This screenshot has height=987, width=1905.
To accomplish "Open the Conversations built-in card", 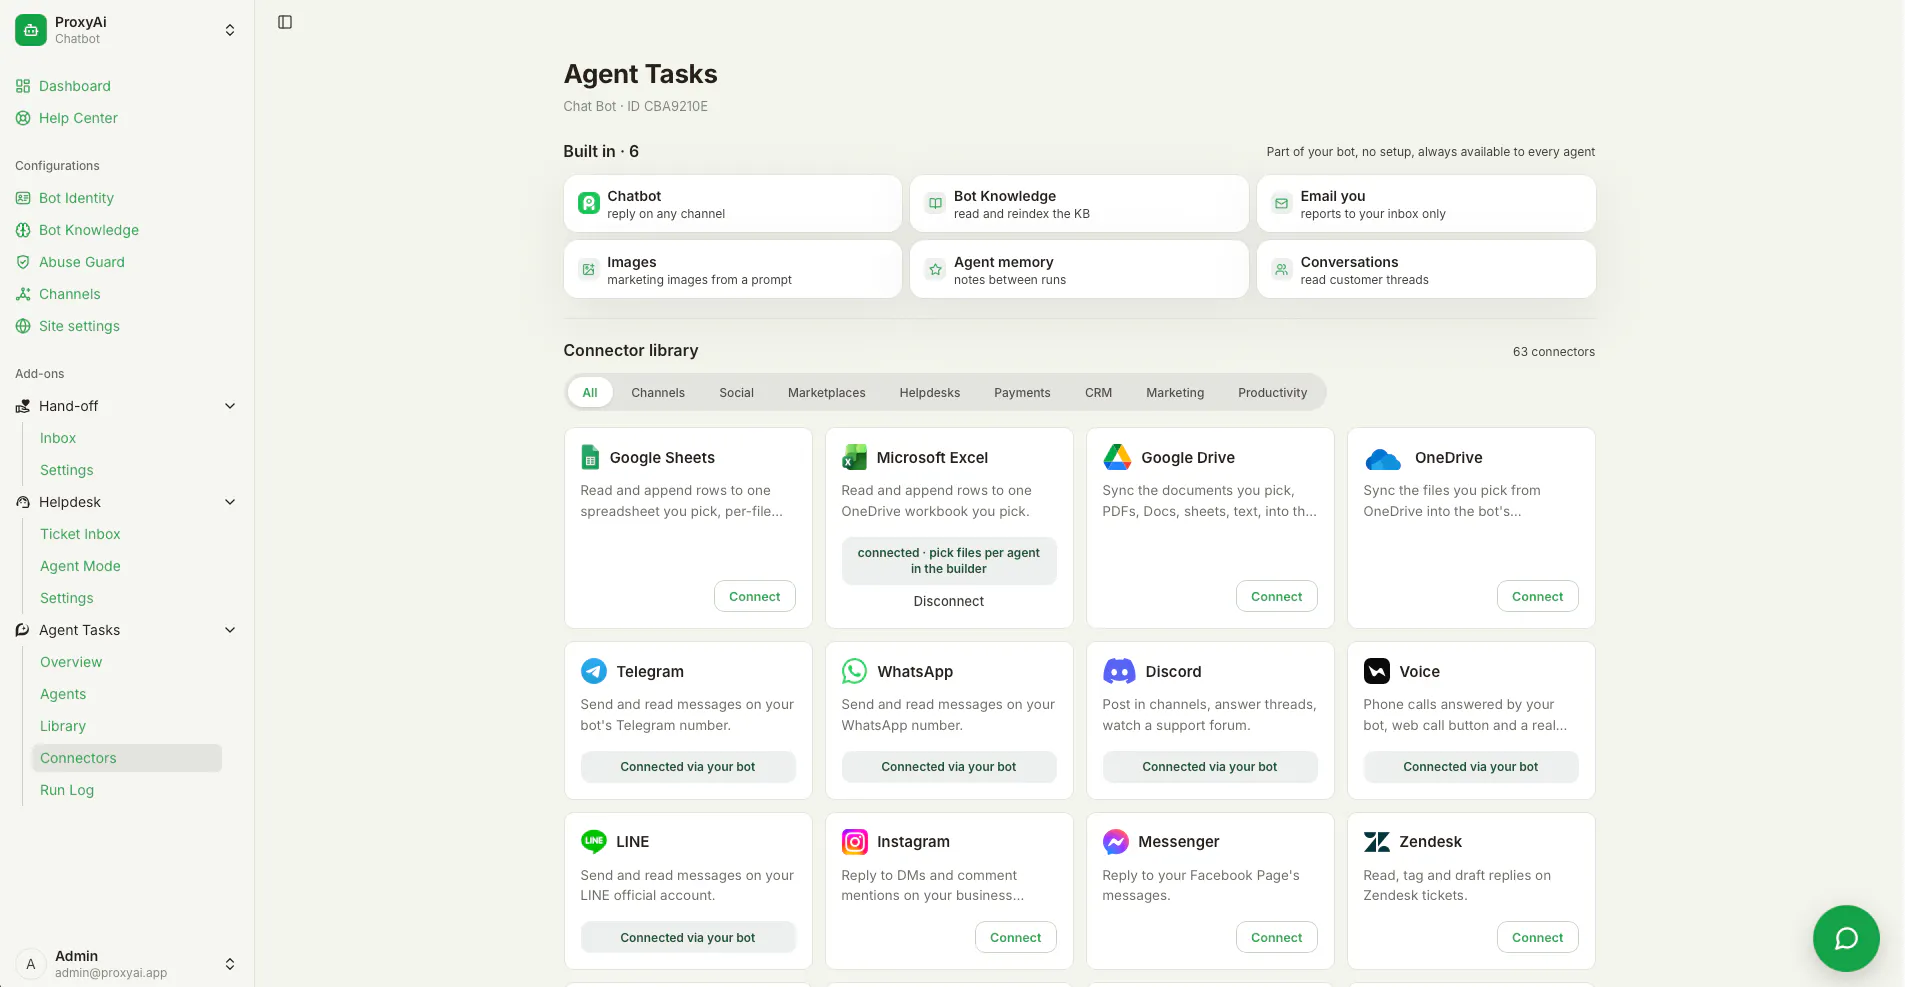I will point(1426,269).
